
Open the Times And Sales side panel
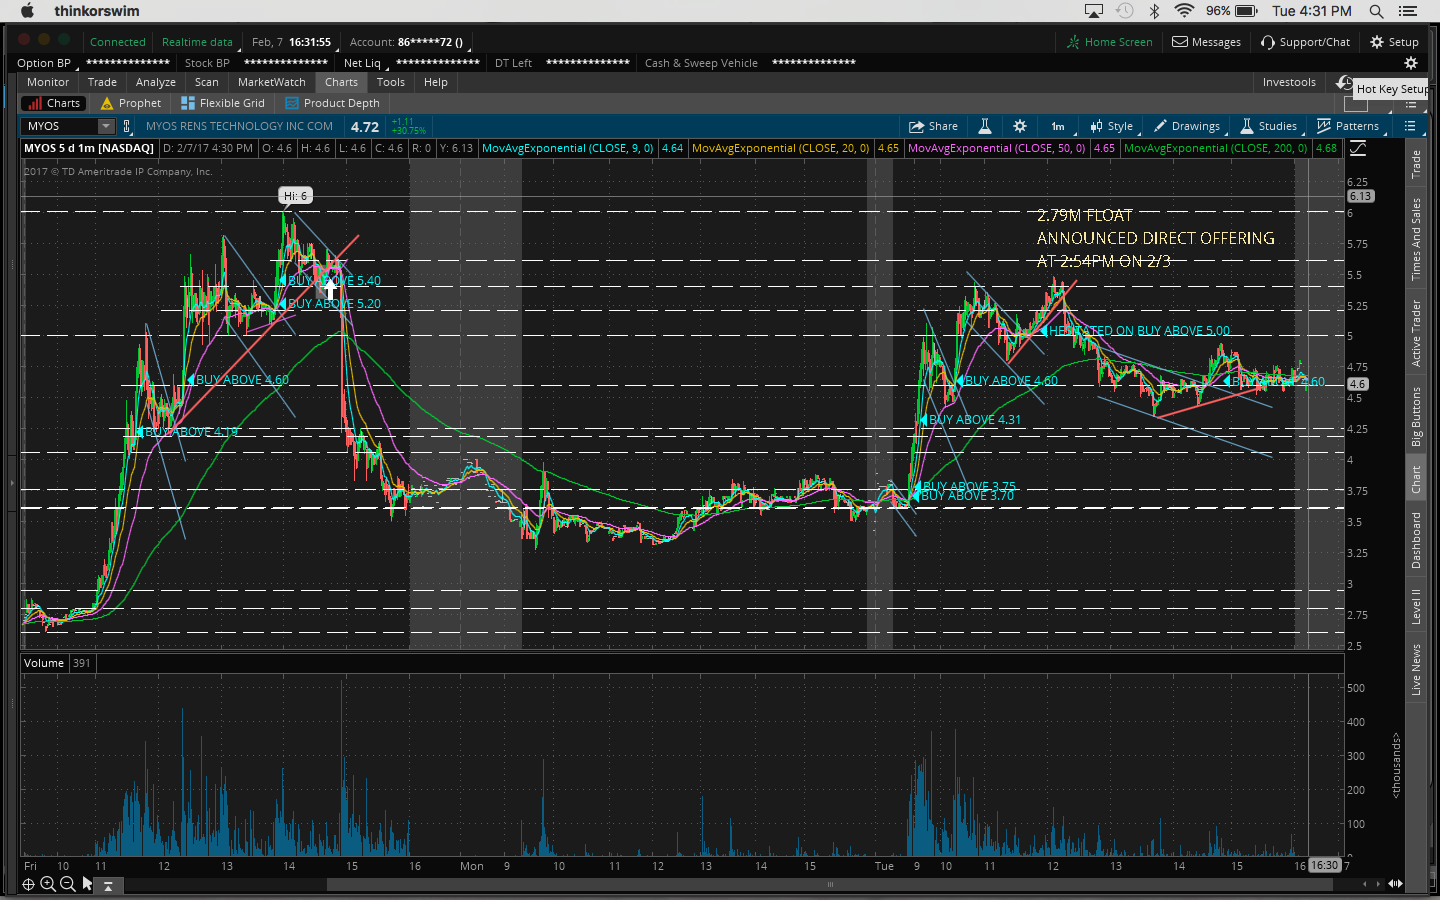pyautogui.click(x=1416, y=239)
